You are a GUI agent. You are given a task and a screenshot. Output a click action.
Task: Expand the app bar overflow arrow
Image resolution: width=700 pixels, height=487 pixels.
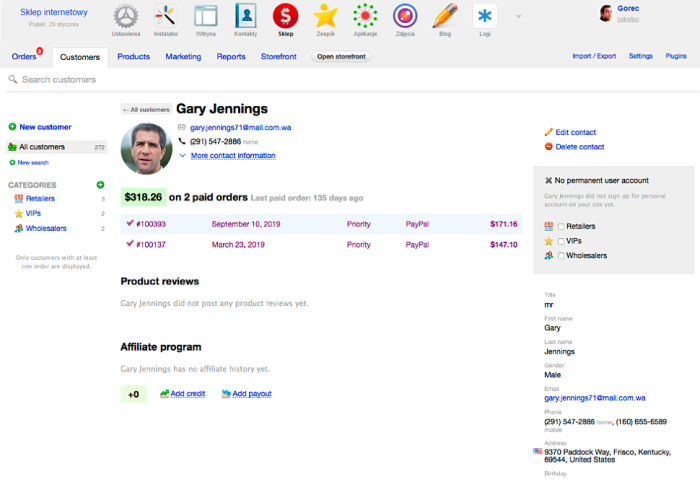tap(517, 16)
